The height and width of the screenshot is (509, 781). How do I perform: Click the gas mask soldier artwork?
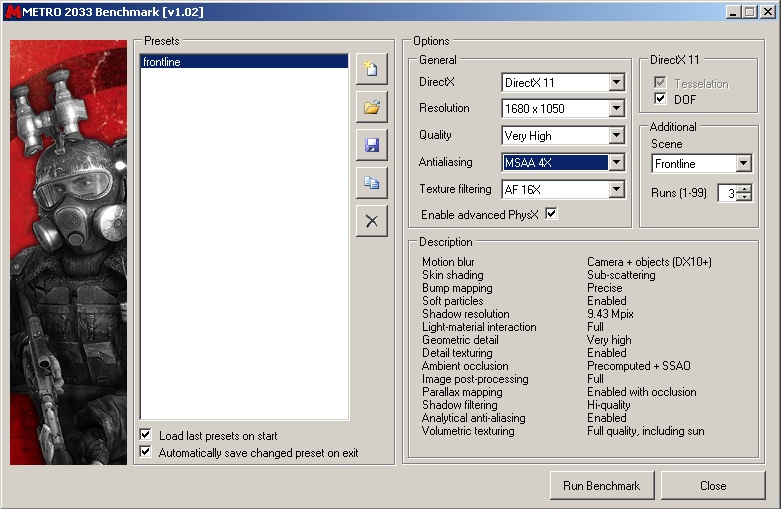point(68,253)
